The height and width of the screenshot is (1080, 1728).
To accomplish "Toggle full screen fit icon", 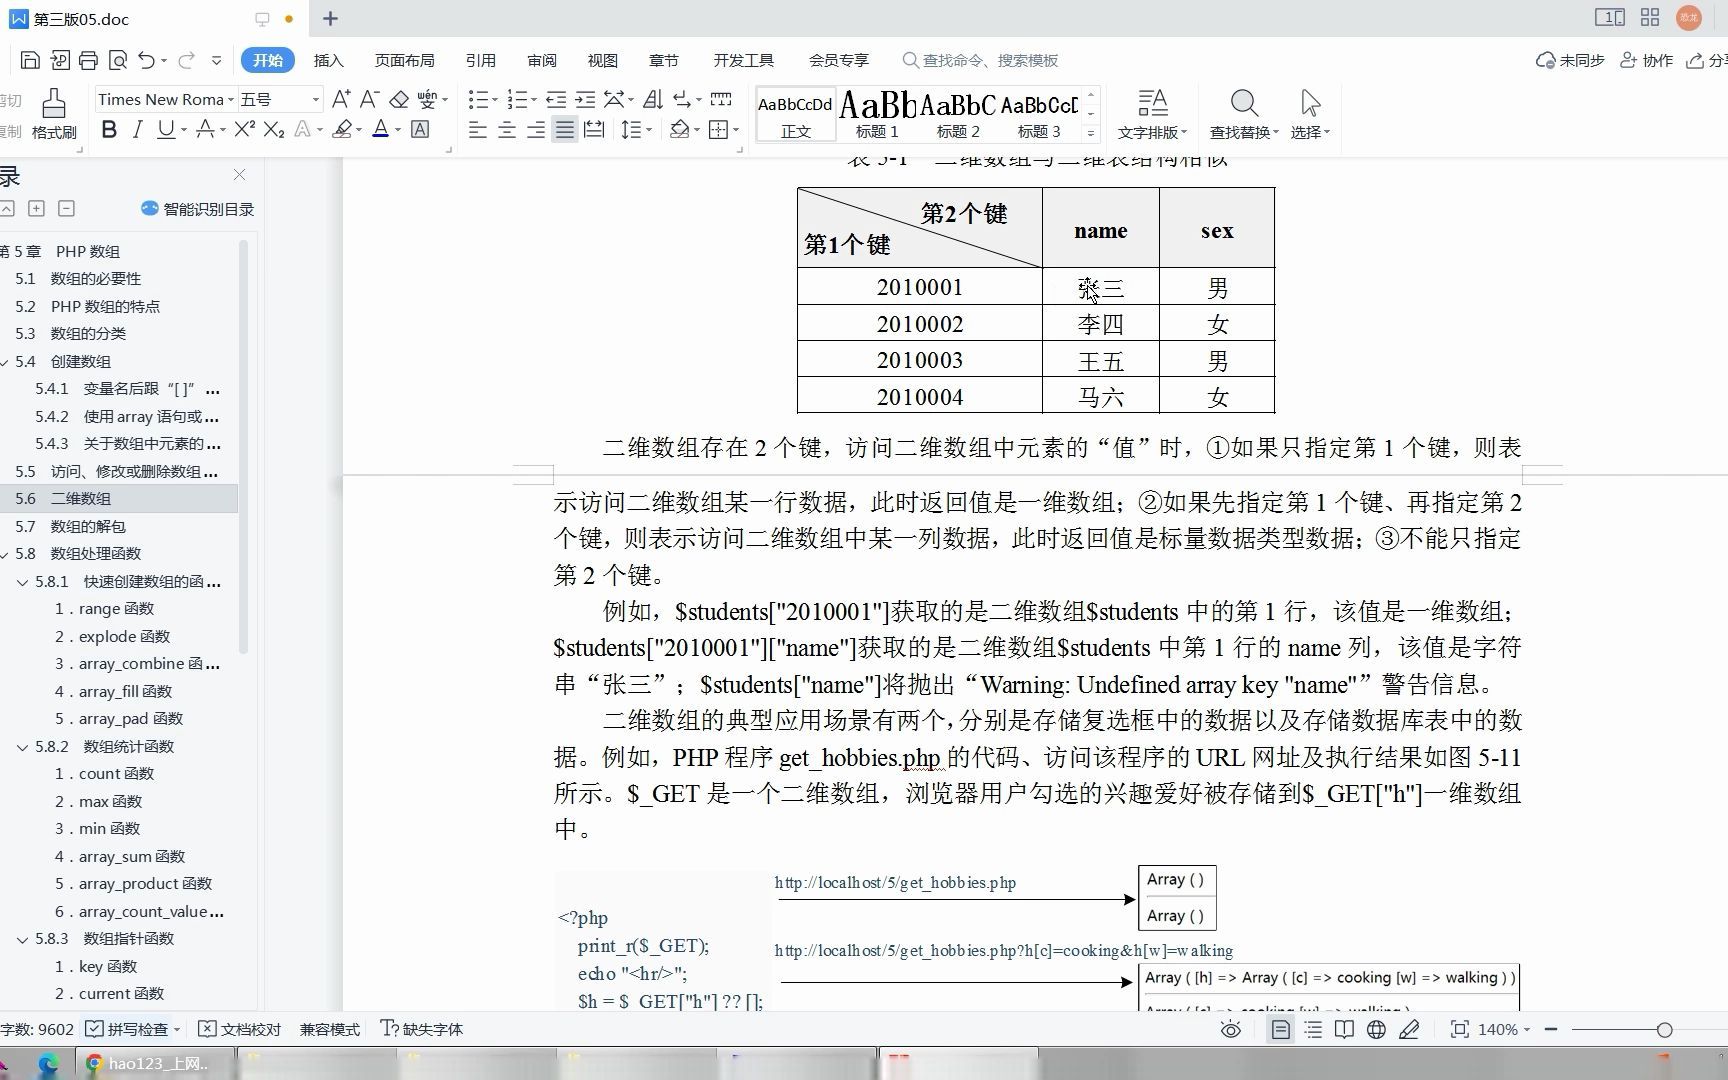I will [x=1459, y=1029].
